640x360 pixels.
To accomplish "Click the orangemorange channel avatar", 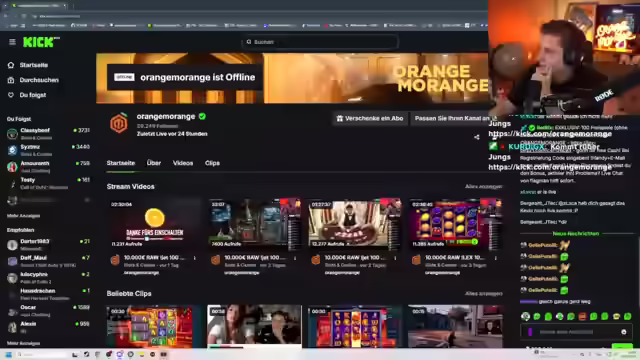I will click(x=119, y=124).
